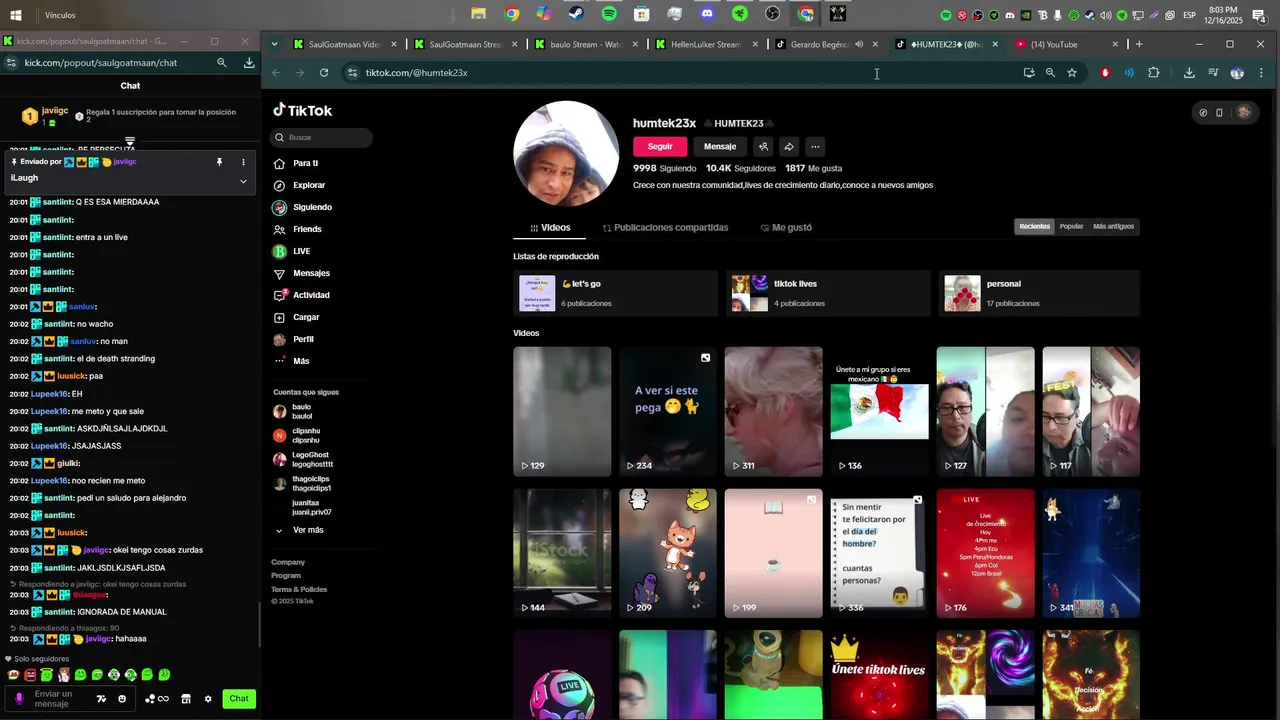Open Chrome downloads icon
The image size is (1280, 720).
pos(1189,73)
